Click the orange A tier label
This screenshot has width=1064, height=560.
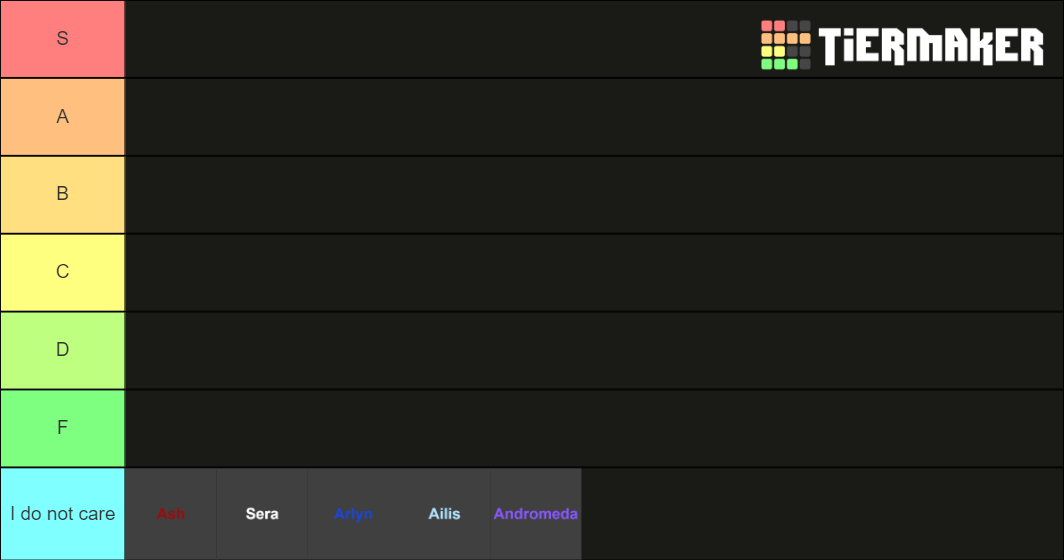[x=62, y=117]
